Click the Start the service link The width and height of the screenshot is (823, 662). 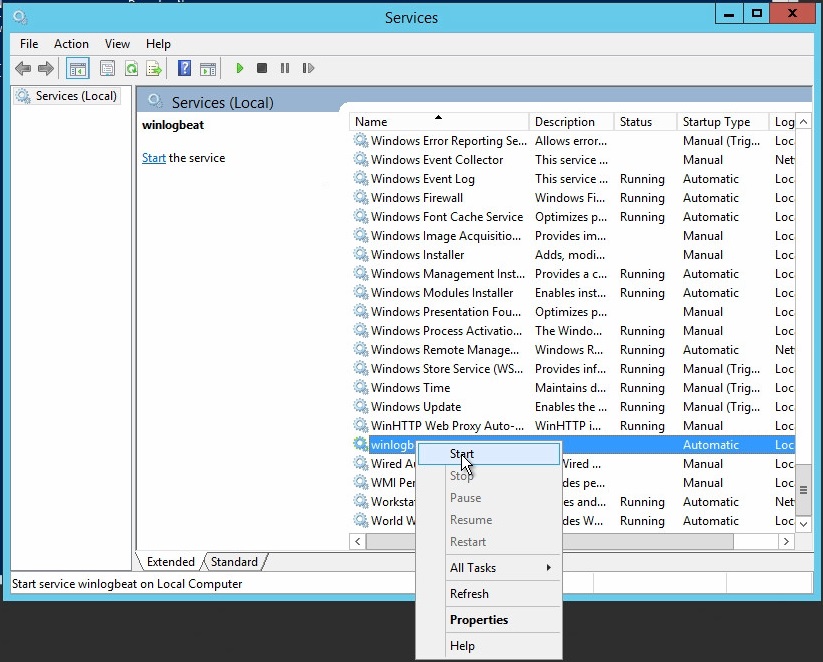[x=154, y=158]
